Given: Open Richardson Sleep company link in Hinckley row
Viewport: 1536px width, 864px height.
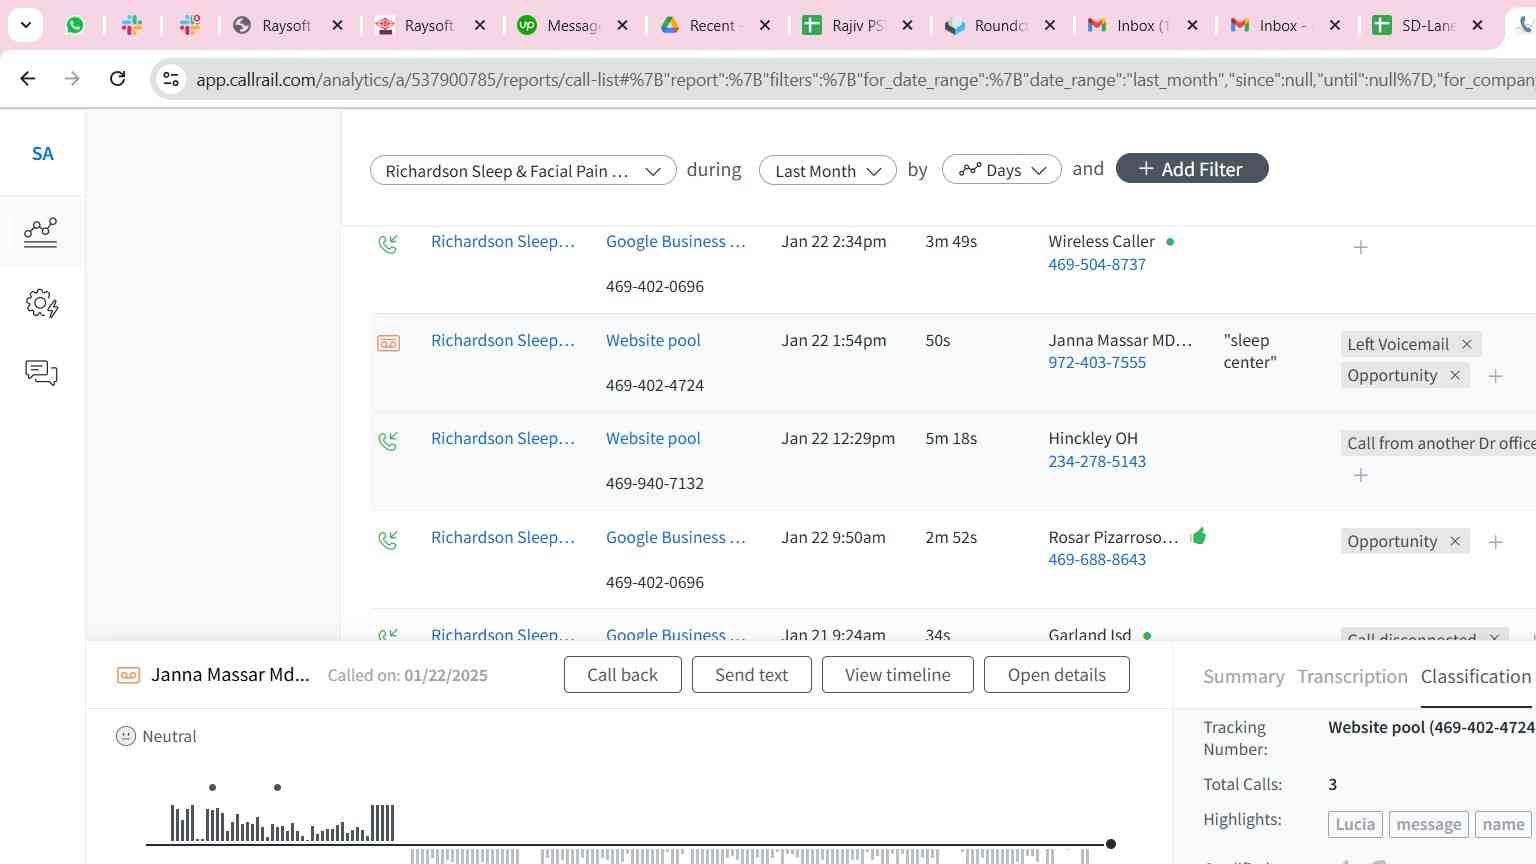Looking at the screenshot, I should [x=503, y=438].
